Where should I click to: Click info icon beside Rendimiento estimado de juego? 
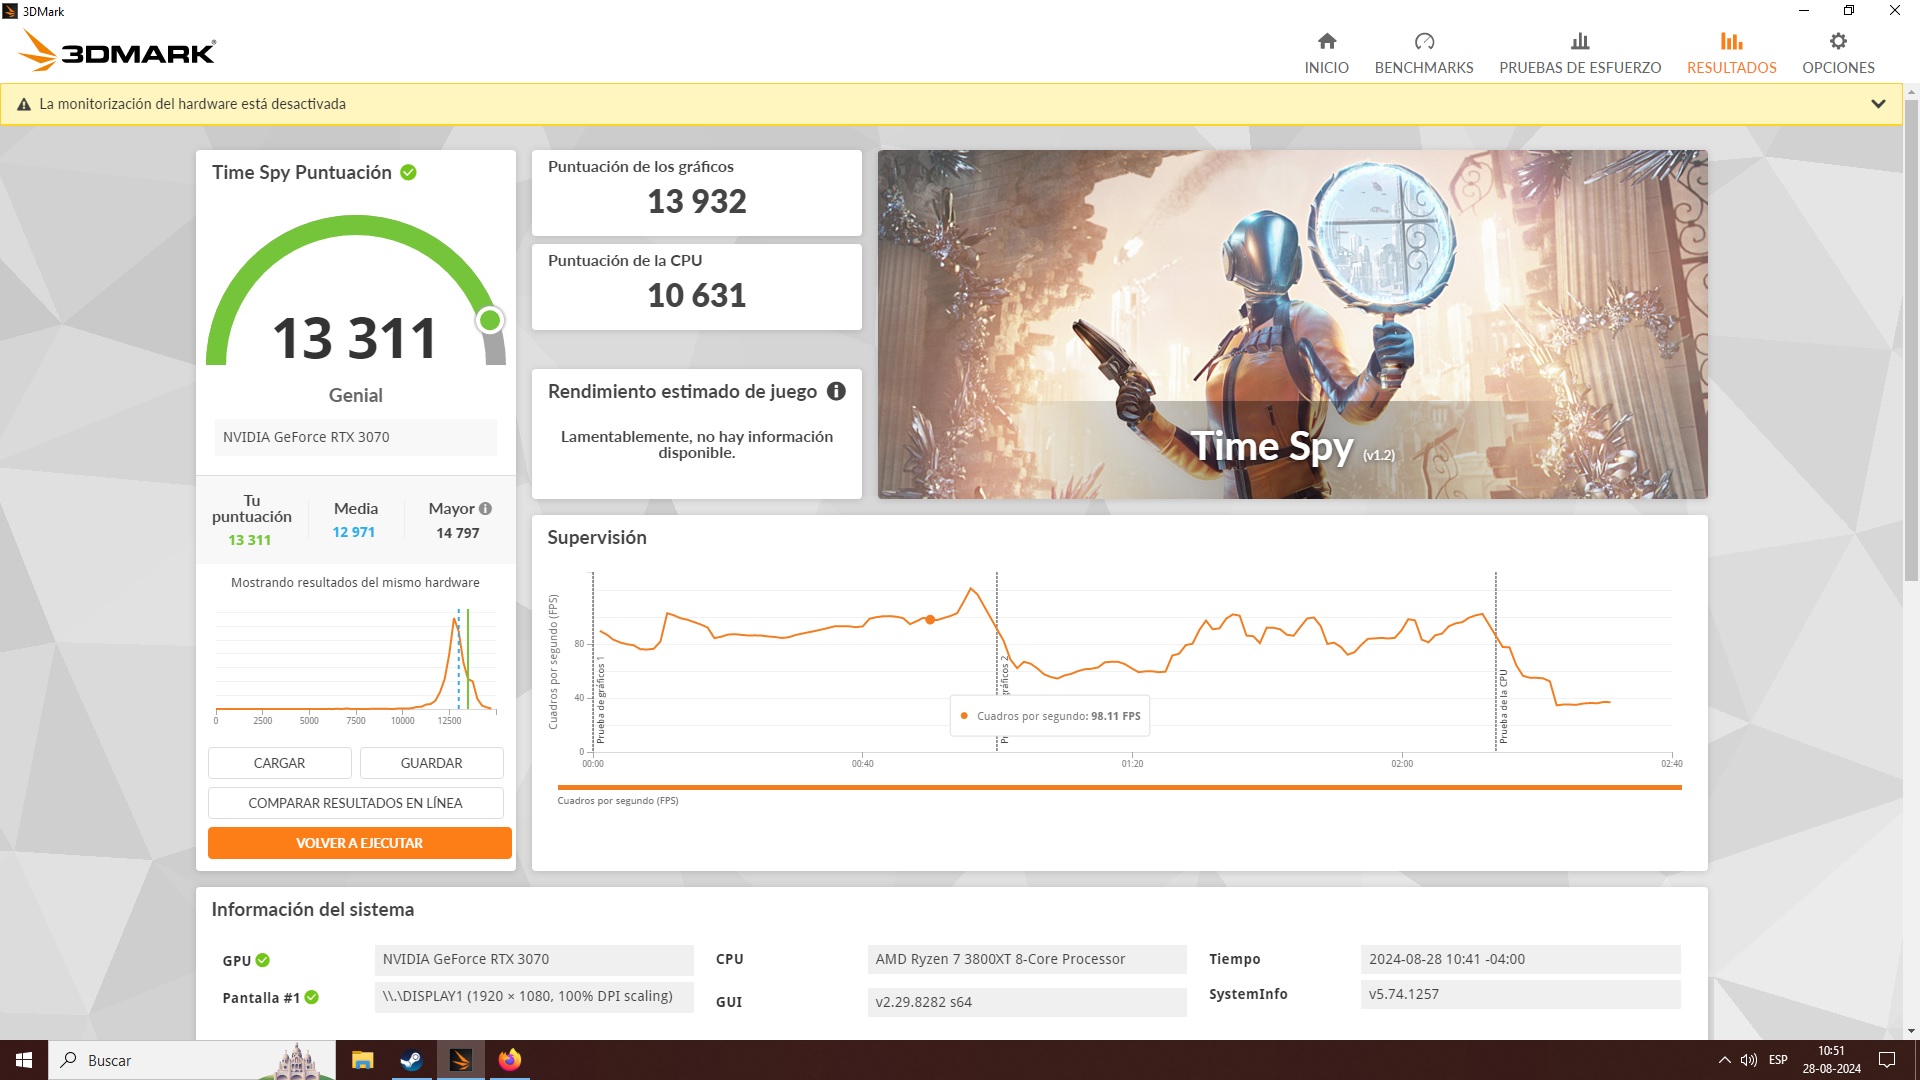836,391
